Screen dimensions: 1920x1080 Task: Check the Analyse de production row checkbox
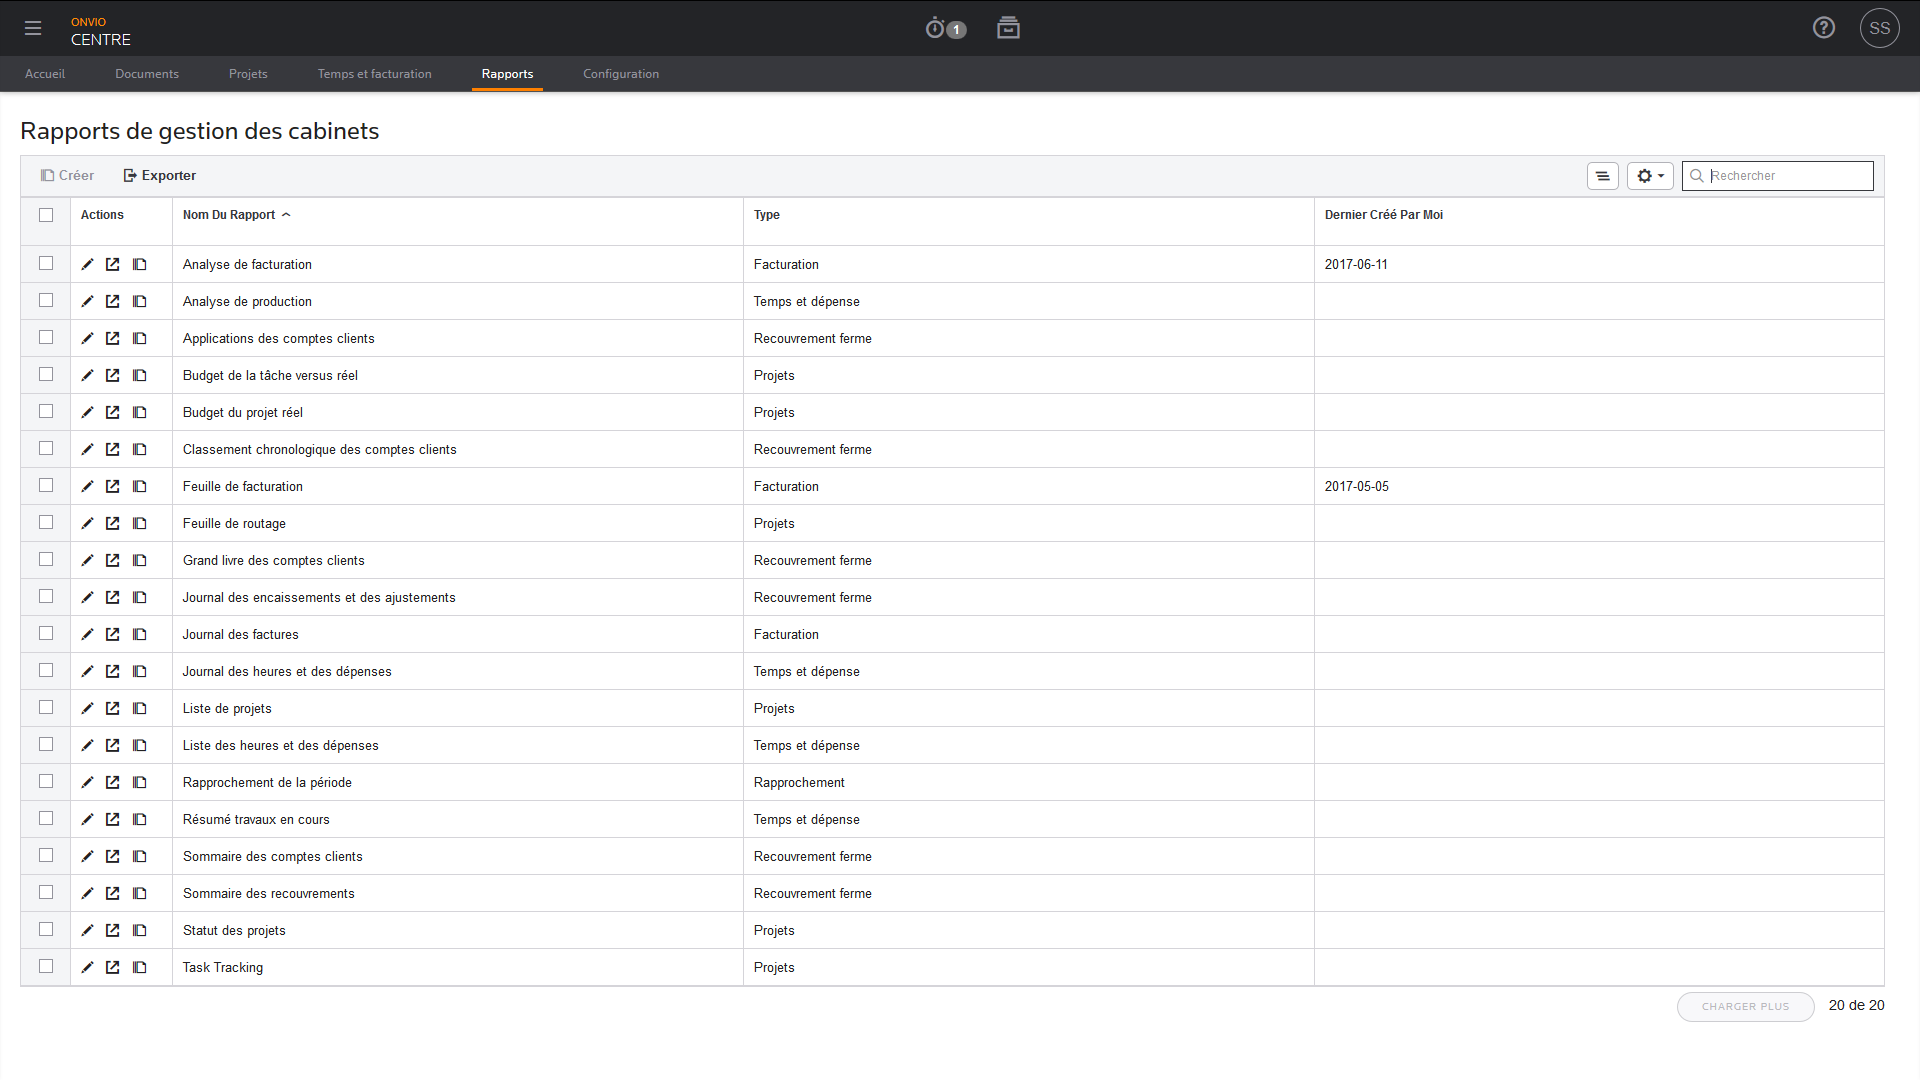[x=46, y=300]
